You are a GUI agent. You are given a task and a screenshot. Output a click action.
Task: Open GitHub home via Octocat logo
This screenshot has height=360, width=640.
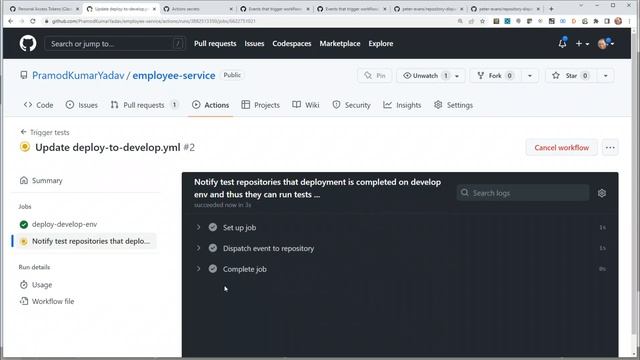[28, 43]
